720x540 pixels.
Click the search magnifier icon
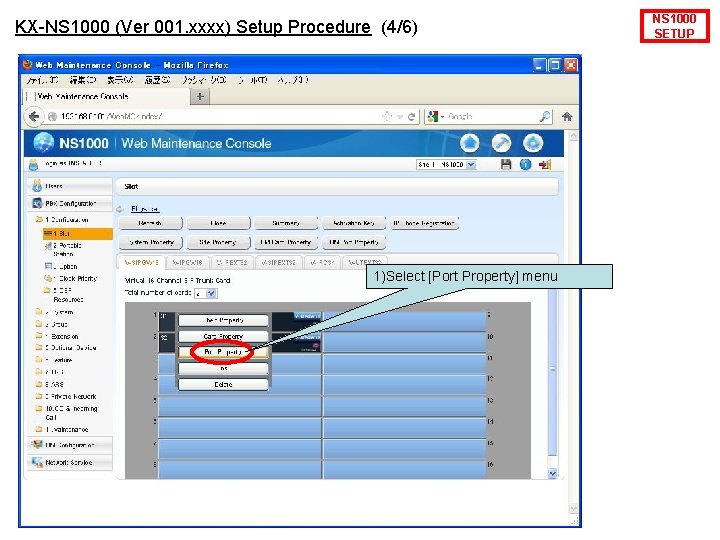pos(545,117)
